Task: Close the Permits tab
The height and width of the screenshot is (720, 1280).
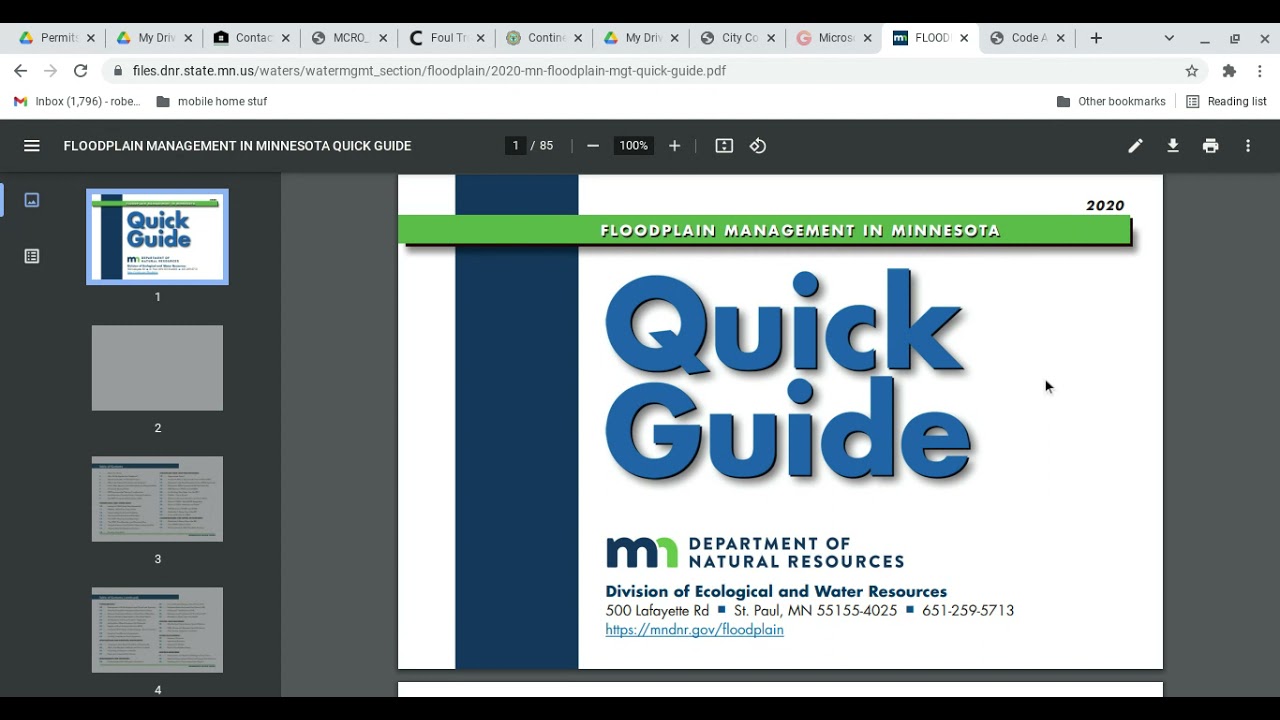Action: 91,38
